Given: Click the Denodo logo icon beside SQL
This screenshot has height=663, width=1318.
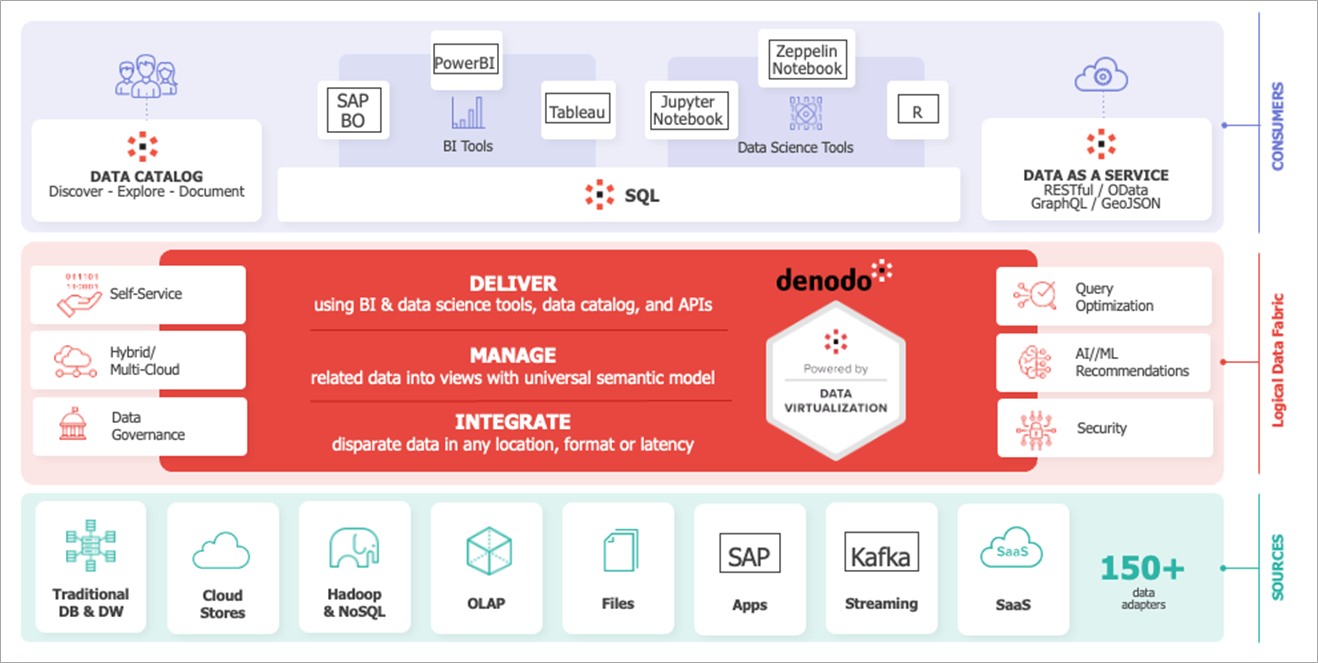Looking at the screenshot, I should tap(599, 195).
